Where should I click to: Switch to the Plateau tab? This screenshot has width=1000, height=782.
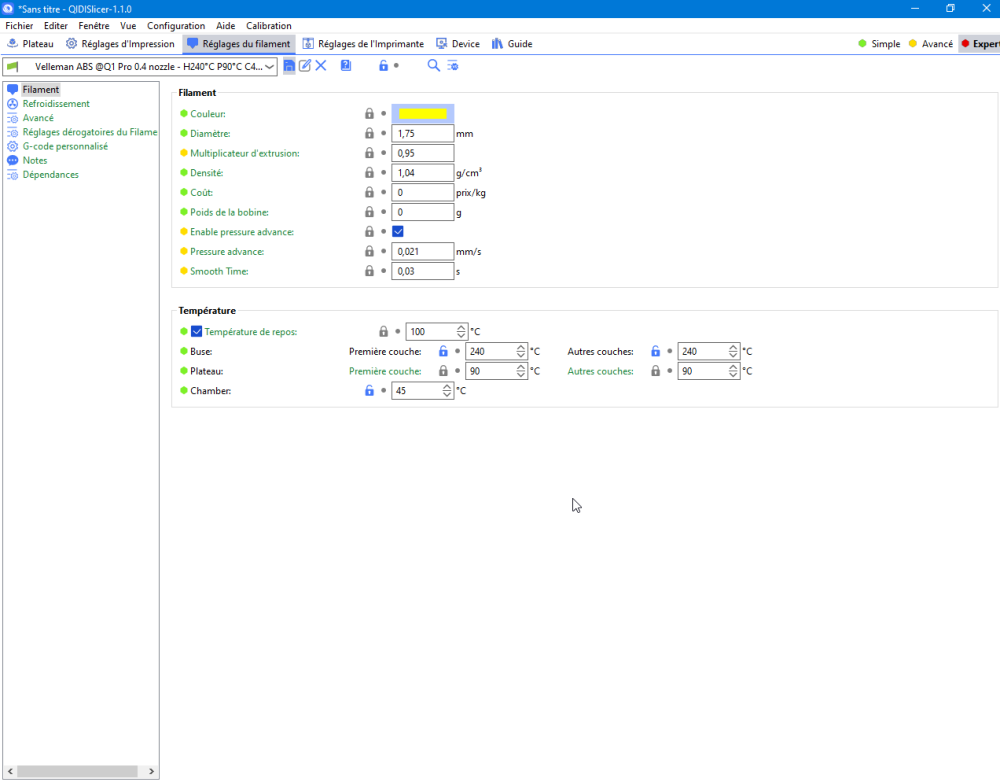tap(30, 44)
